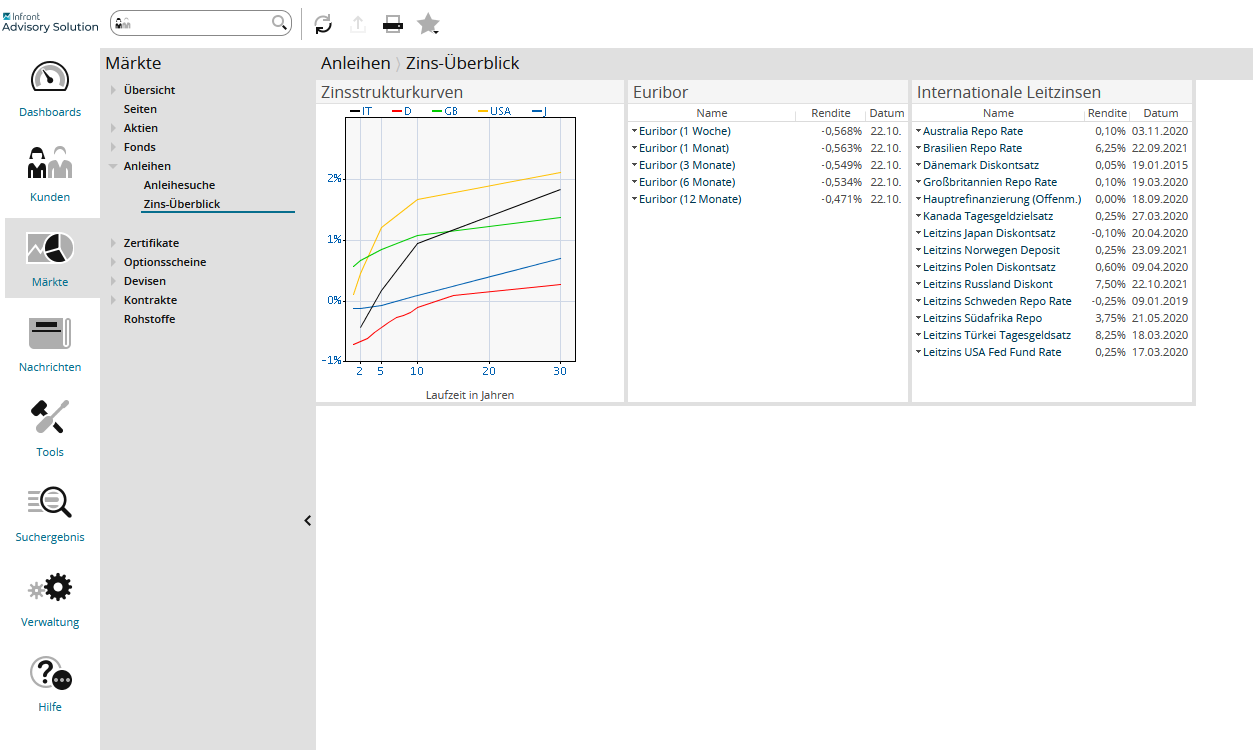The height and width of the screenshot is (750, 1253).
Task: Click the refresh icon in the toolbar
Action: pyautogui.click(x=323, y=24)
